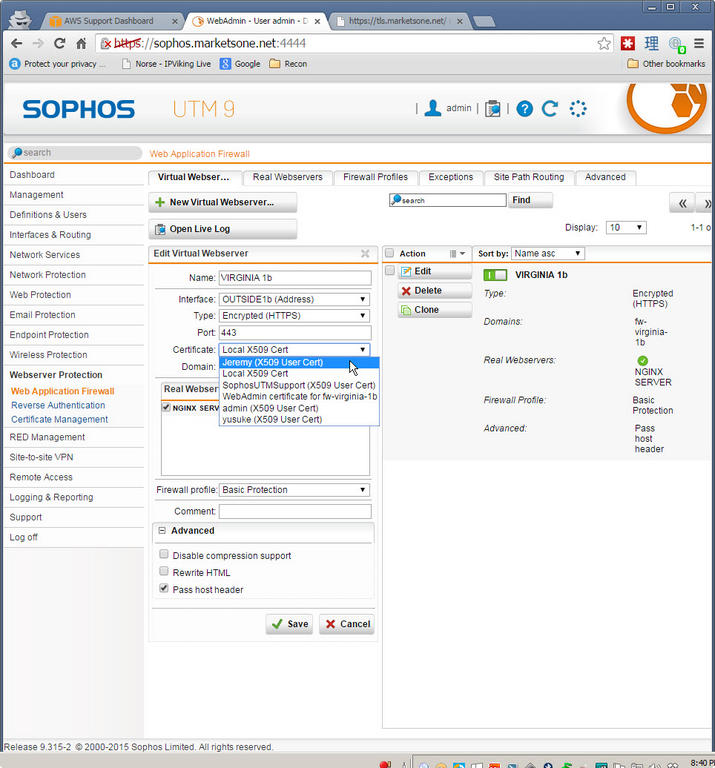Bookmark page with the star icon
The image size is (715, 768).
[x=604, y=44]
